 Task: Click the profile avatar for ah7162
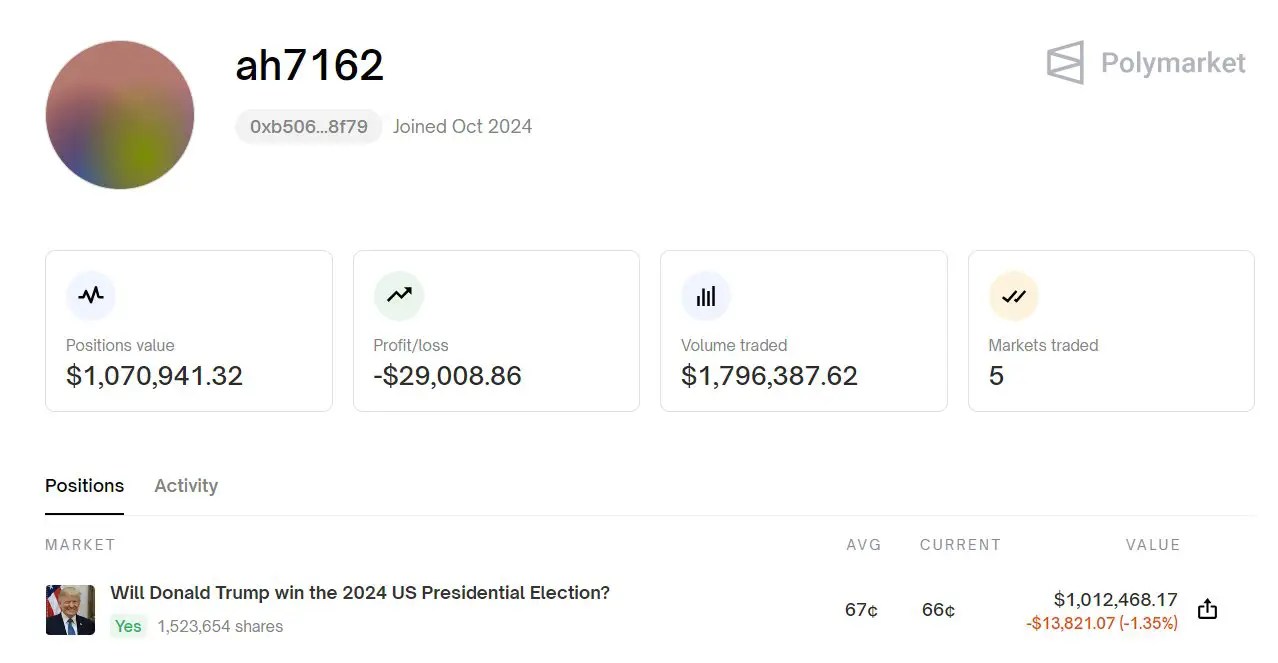pyautogui.click(x=119, y=115)
